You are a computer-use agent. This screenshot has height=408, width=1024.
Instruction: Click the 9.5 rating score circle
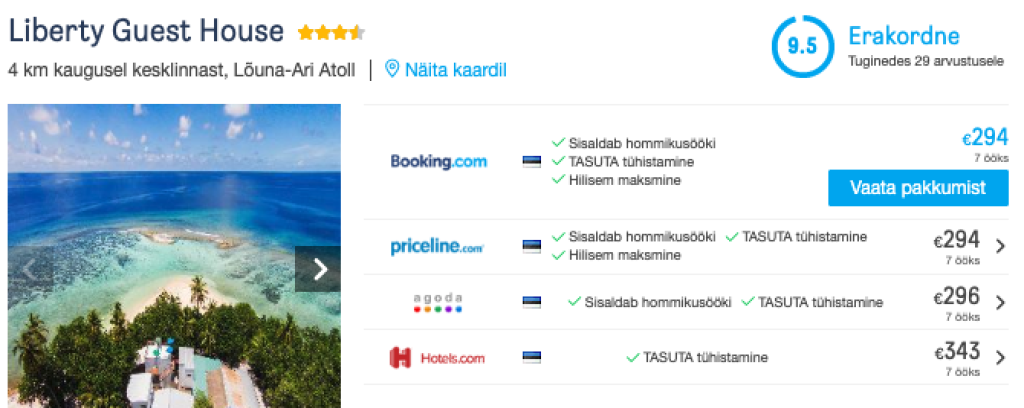click(802, 47)
